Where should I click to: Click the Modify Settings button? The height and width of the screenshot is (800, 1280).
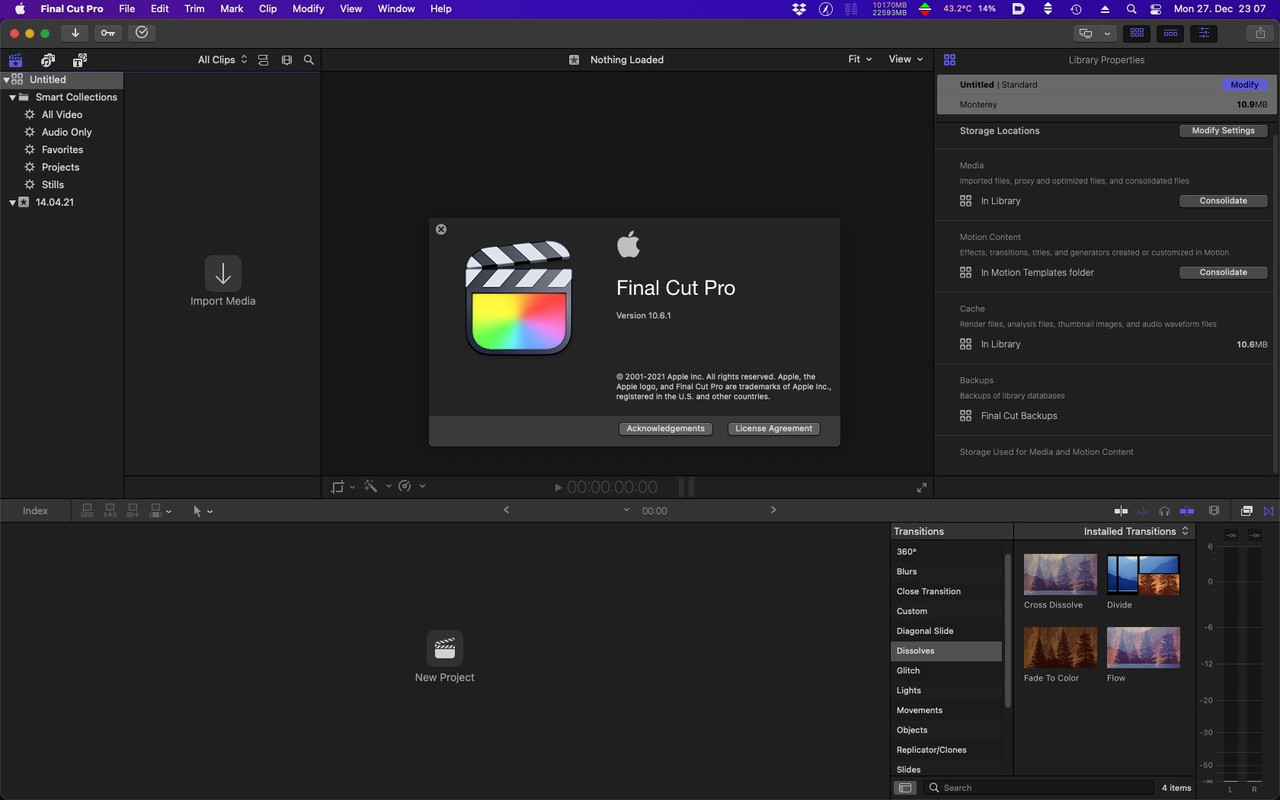(1223, 131)
